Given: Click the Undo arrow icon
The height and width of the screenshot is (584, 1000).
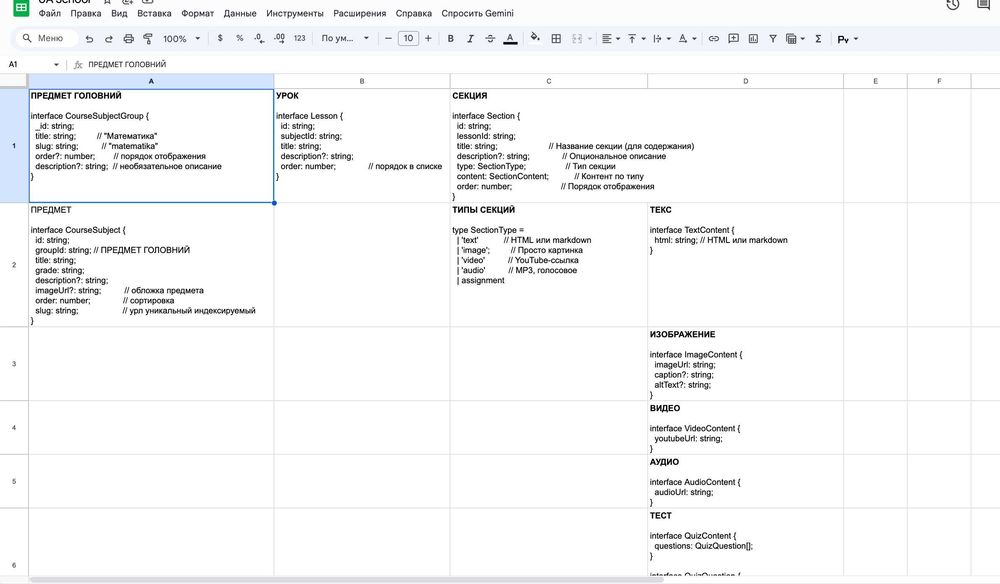Looking at the screenshot, I should 89,39.
